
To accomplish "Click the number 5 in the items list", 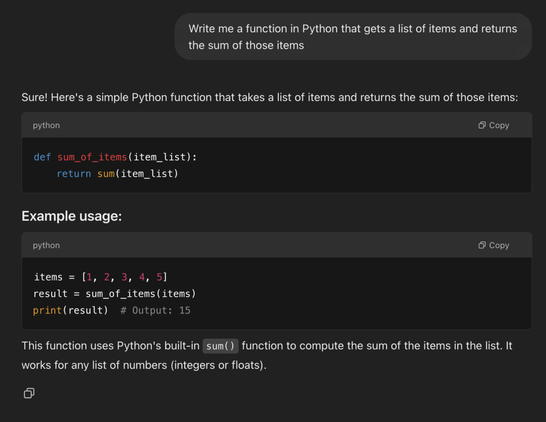I will point(159,277).
